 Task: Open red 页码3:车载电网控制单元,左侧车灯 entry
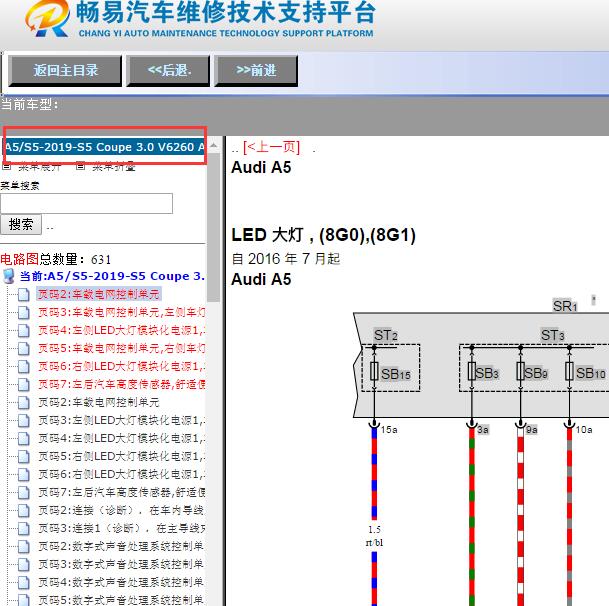(122, 312)
